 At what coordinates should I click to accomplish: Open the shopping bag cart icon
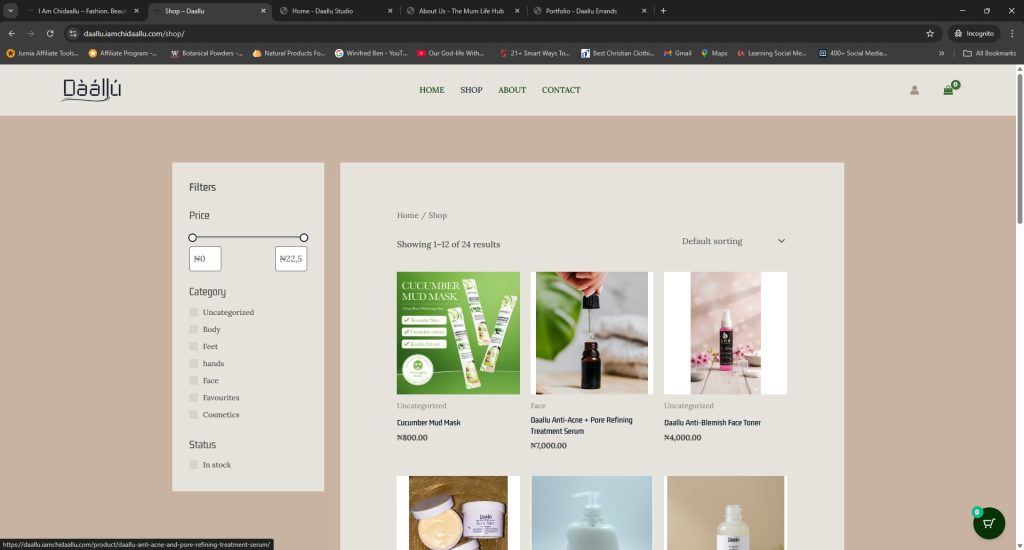pyautogui.click(x=948, y=90)
